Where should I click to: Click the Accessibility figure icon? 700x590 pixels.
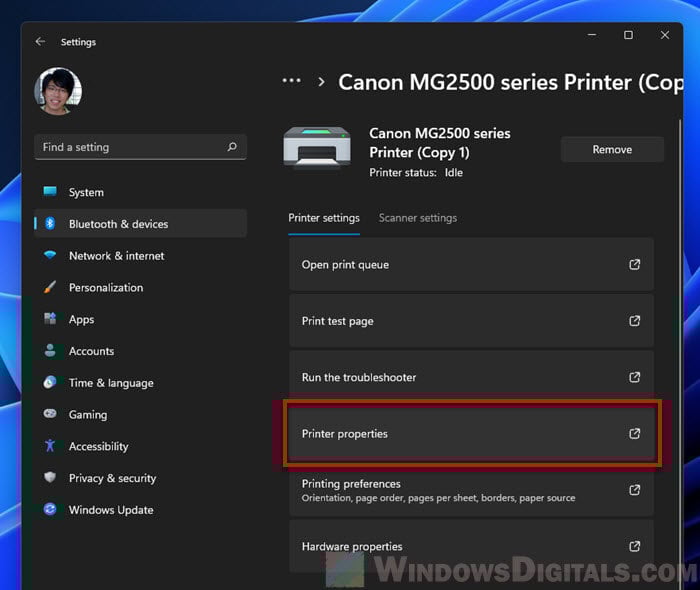[50, 445]
